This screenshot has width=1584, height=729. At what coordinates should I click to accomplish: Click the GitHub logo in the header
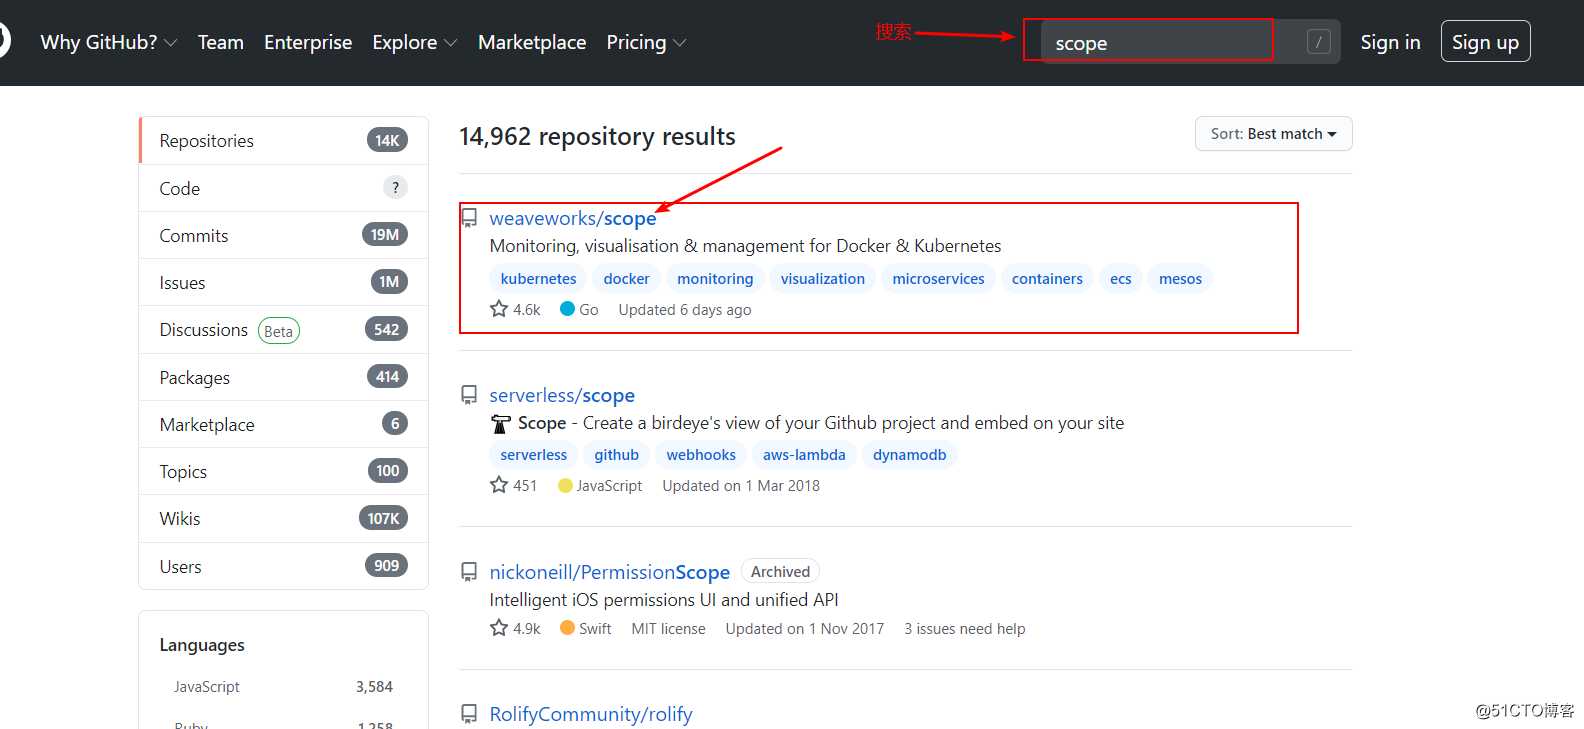[x=3, y=41]
